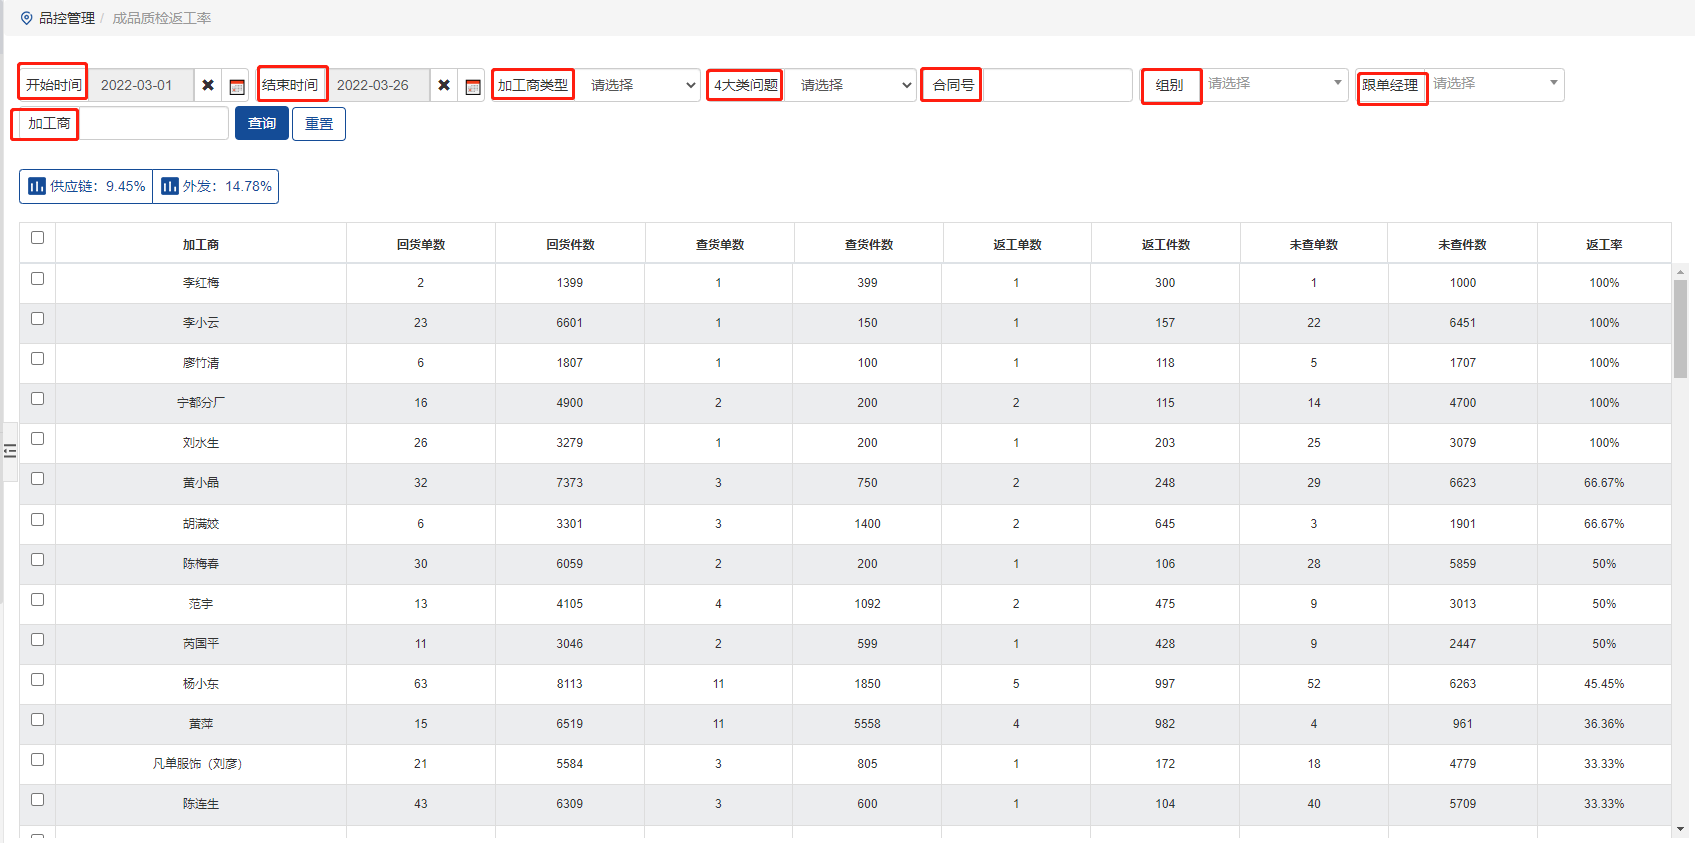Click the 重置 reset button
Screen dimensions: 1695x843
click(x=319, y=124)
